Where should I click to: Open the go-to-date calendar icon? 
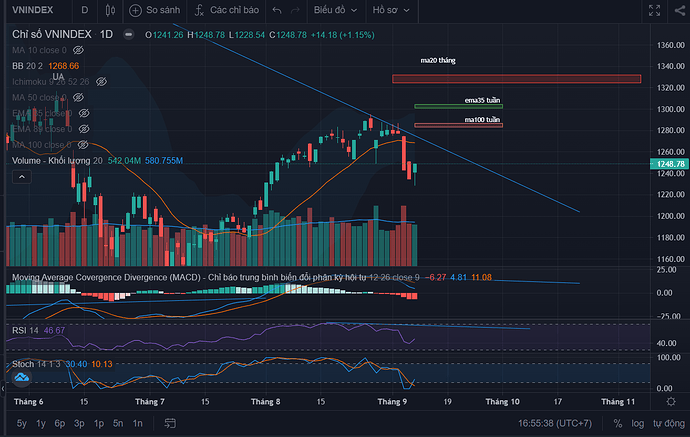pyautogui.click(x=170, y=423)
